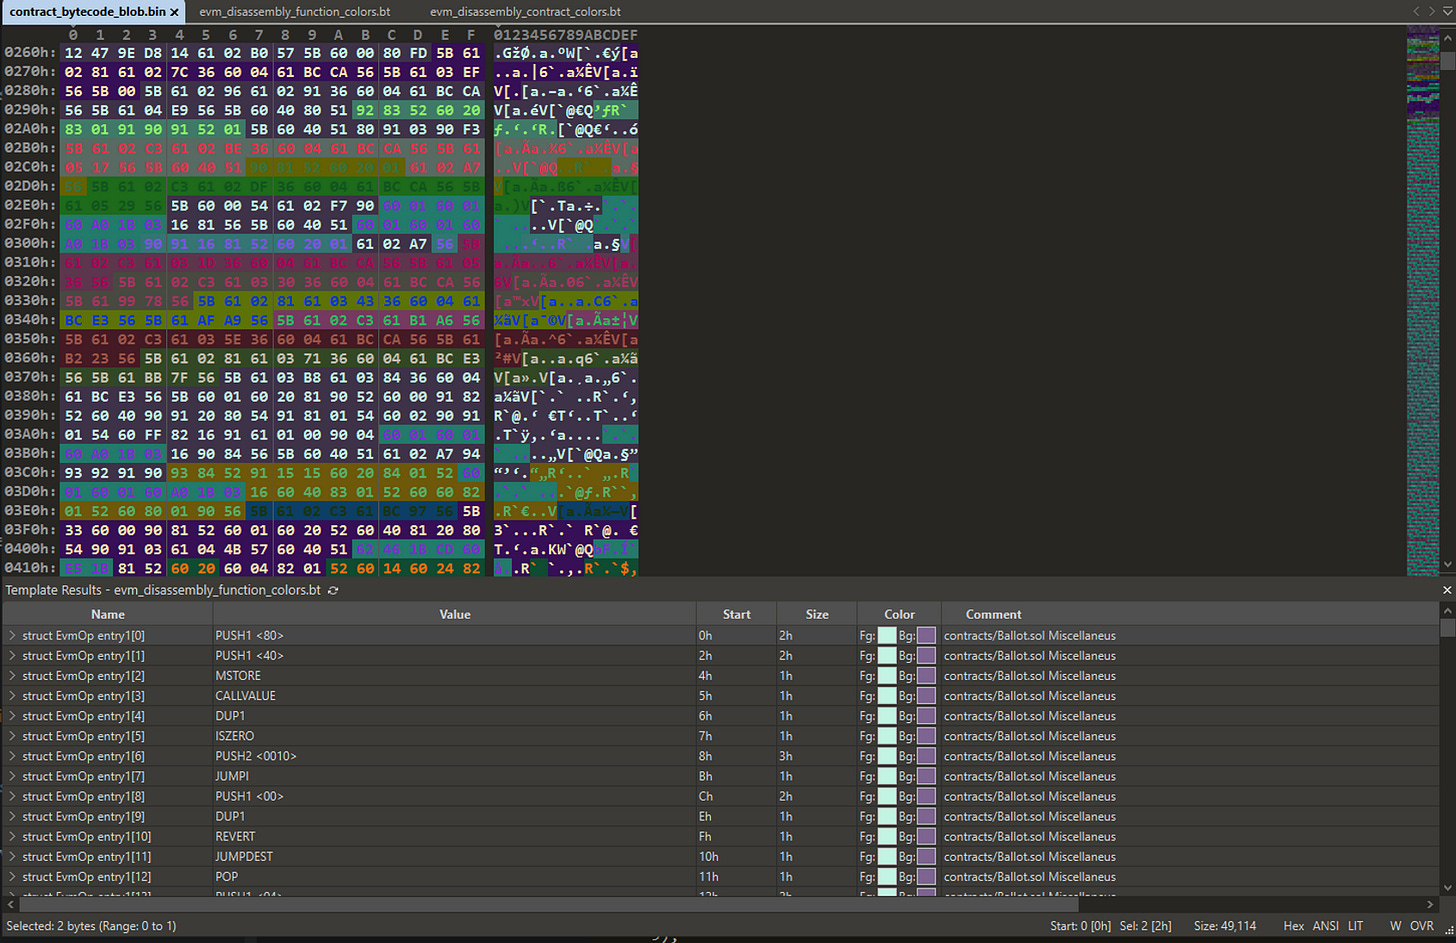Go to next tab using right arrow
This screenshot has height=943, width=1456.
pos(1430,11)
